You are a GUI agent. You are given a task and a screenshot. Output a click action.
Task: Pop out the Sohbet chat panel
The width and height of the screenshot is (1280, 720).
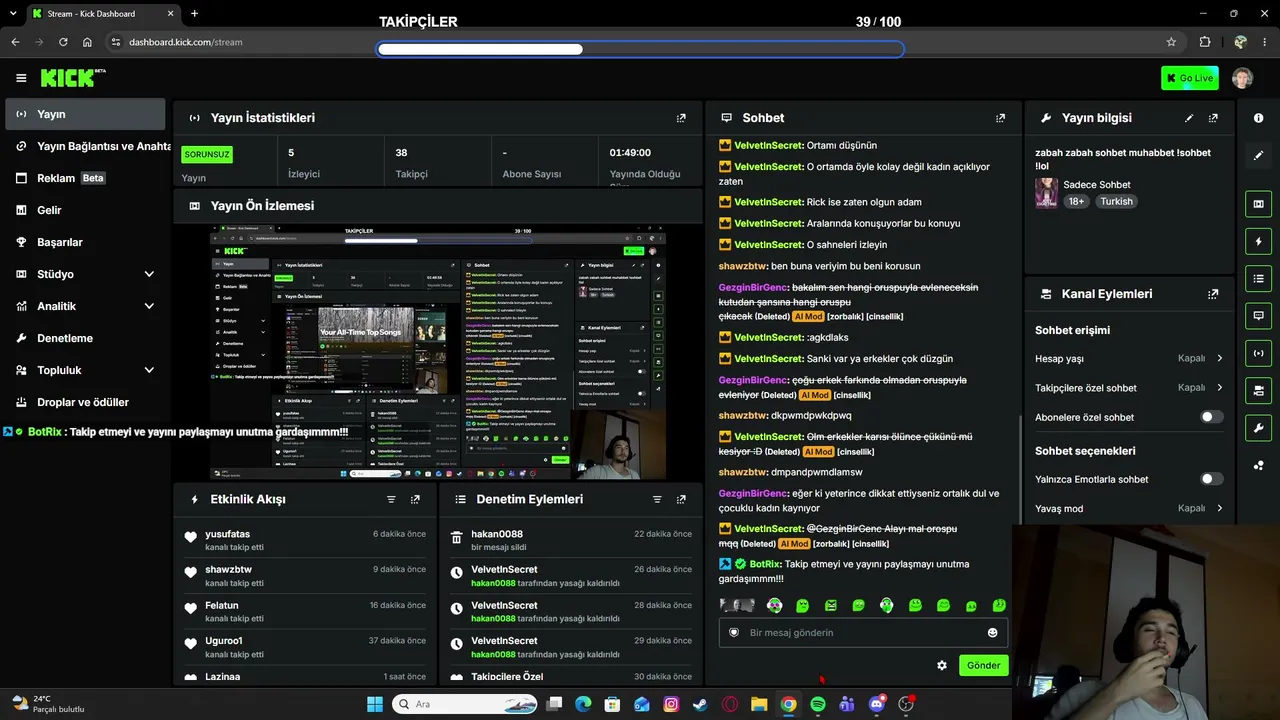[x=1000, y=118]
